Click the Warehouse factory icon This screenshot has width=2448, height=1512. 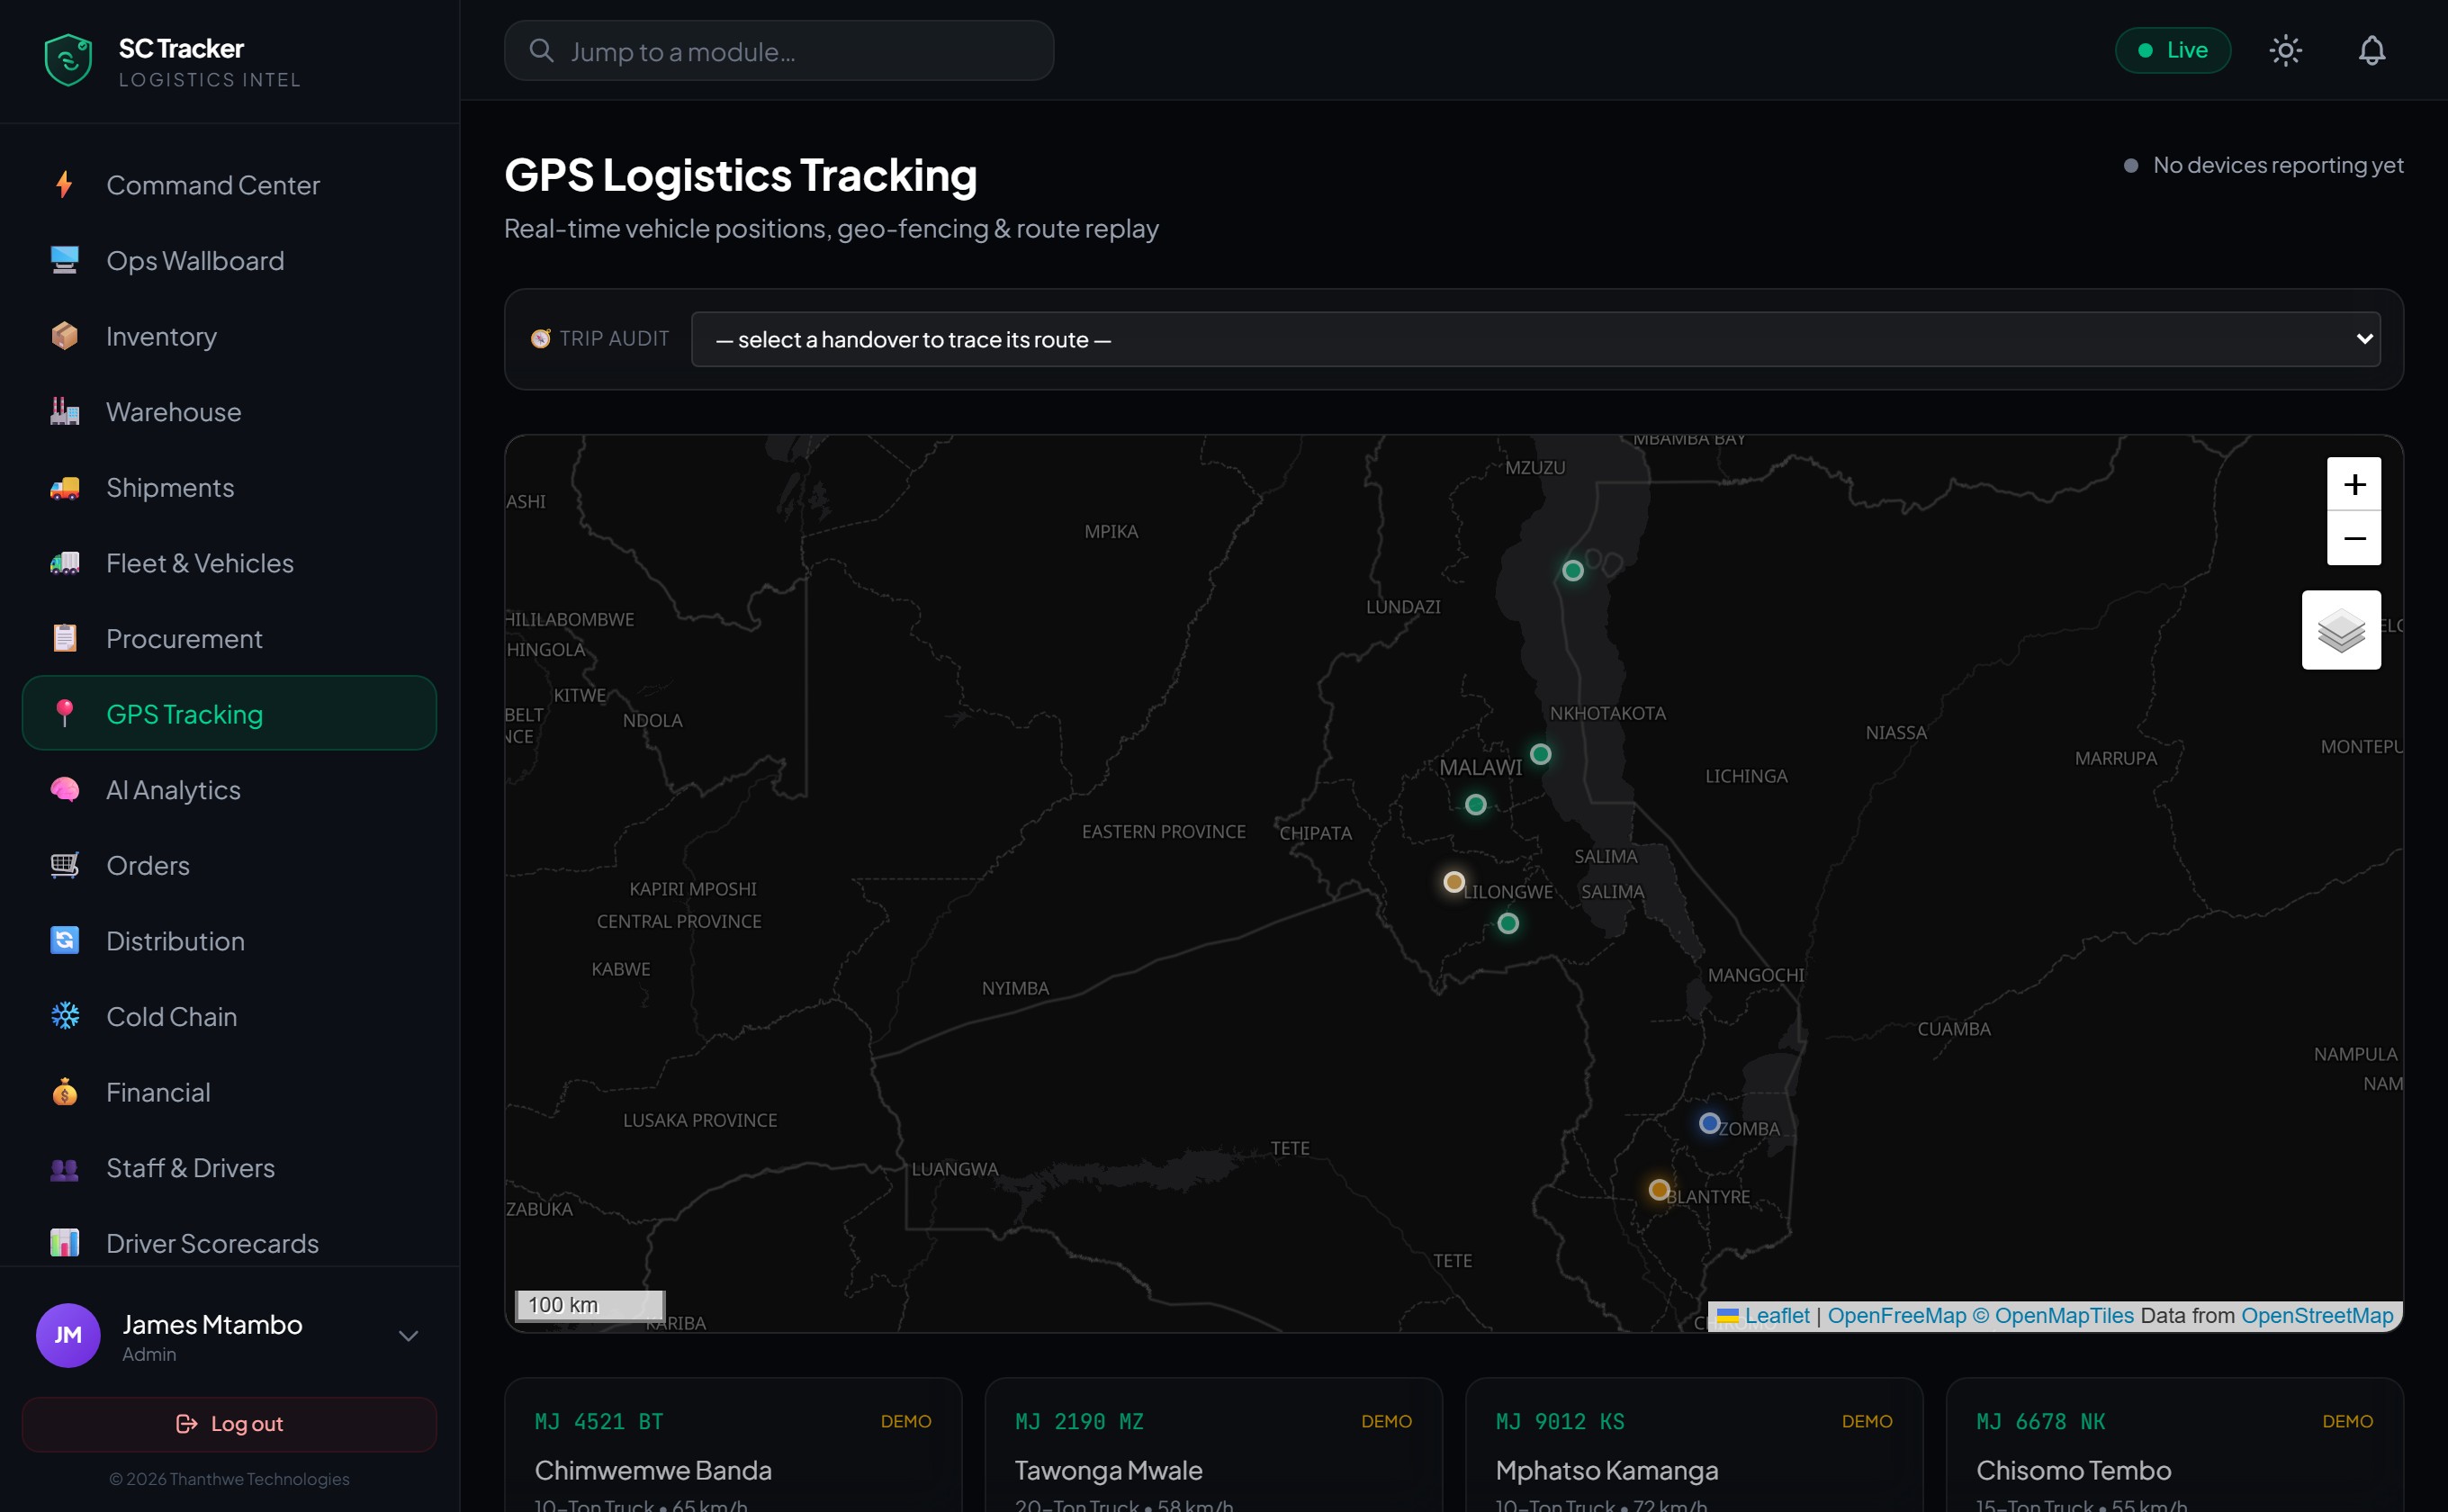coord(64,412)
